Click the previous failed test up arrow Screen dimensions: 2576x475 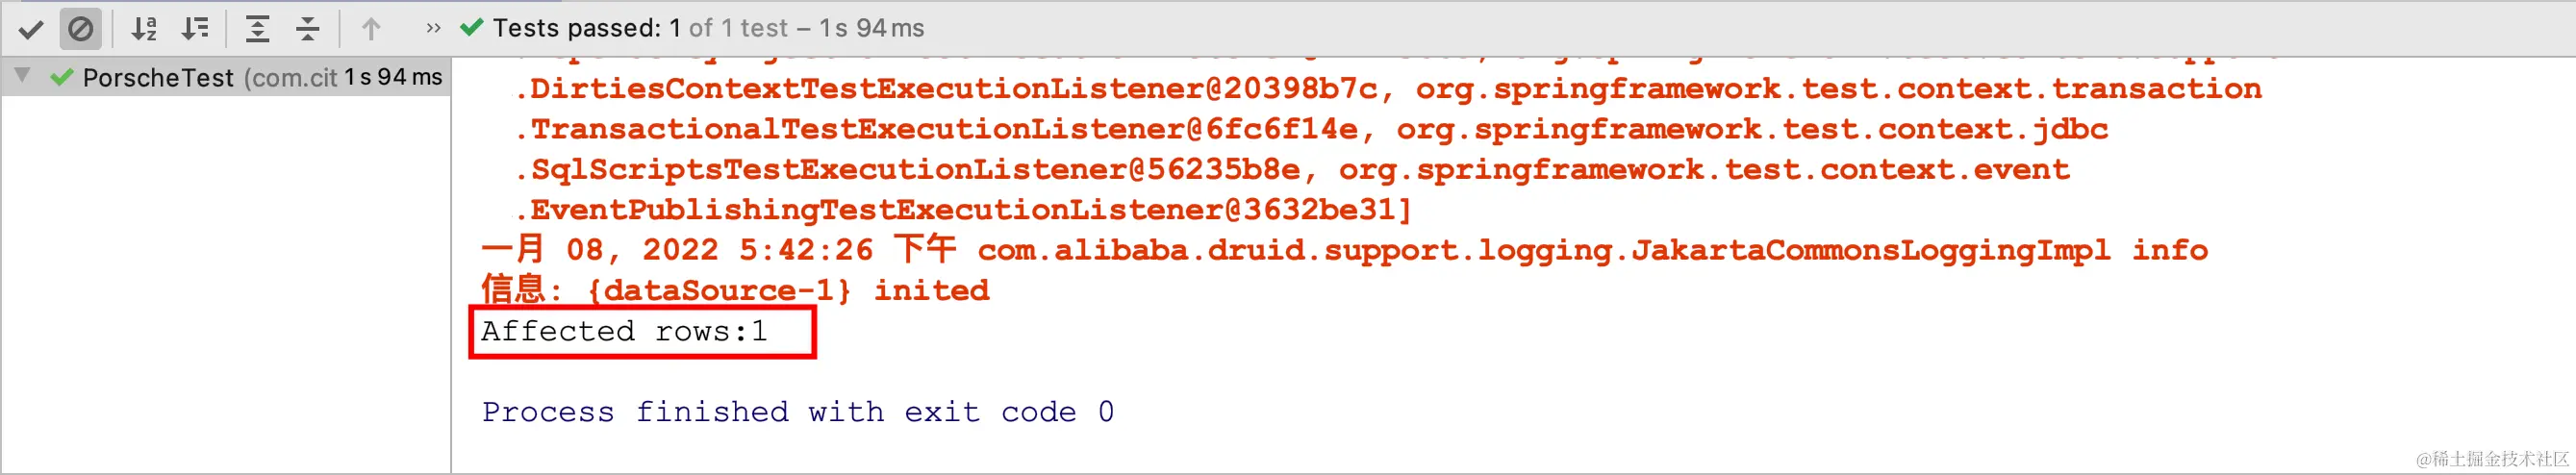[371, 29]
